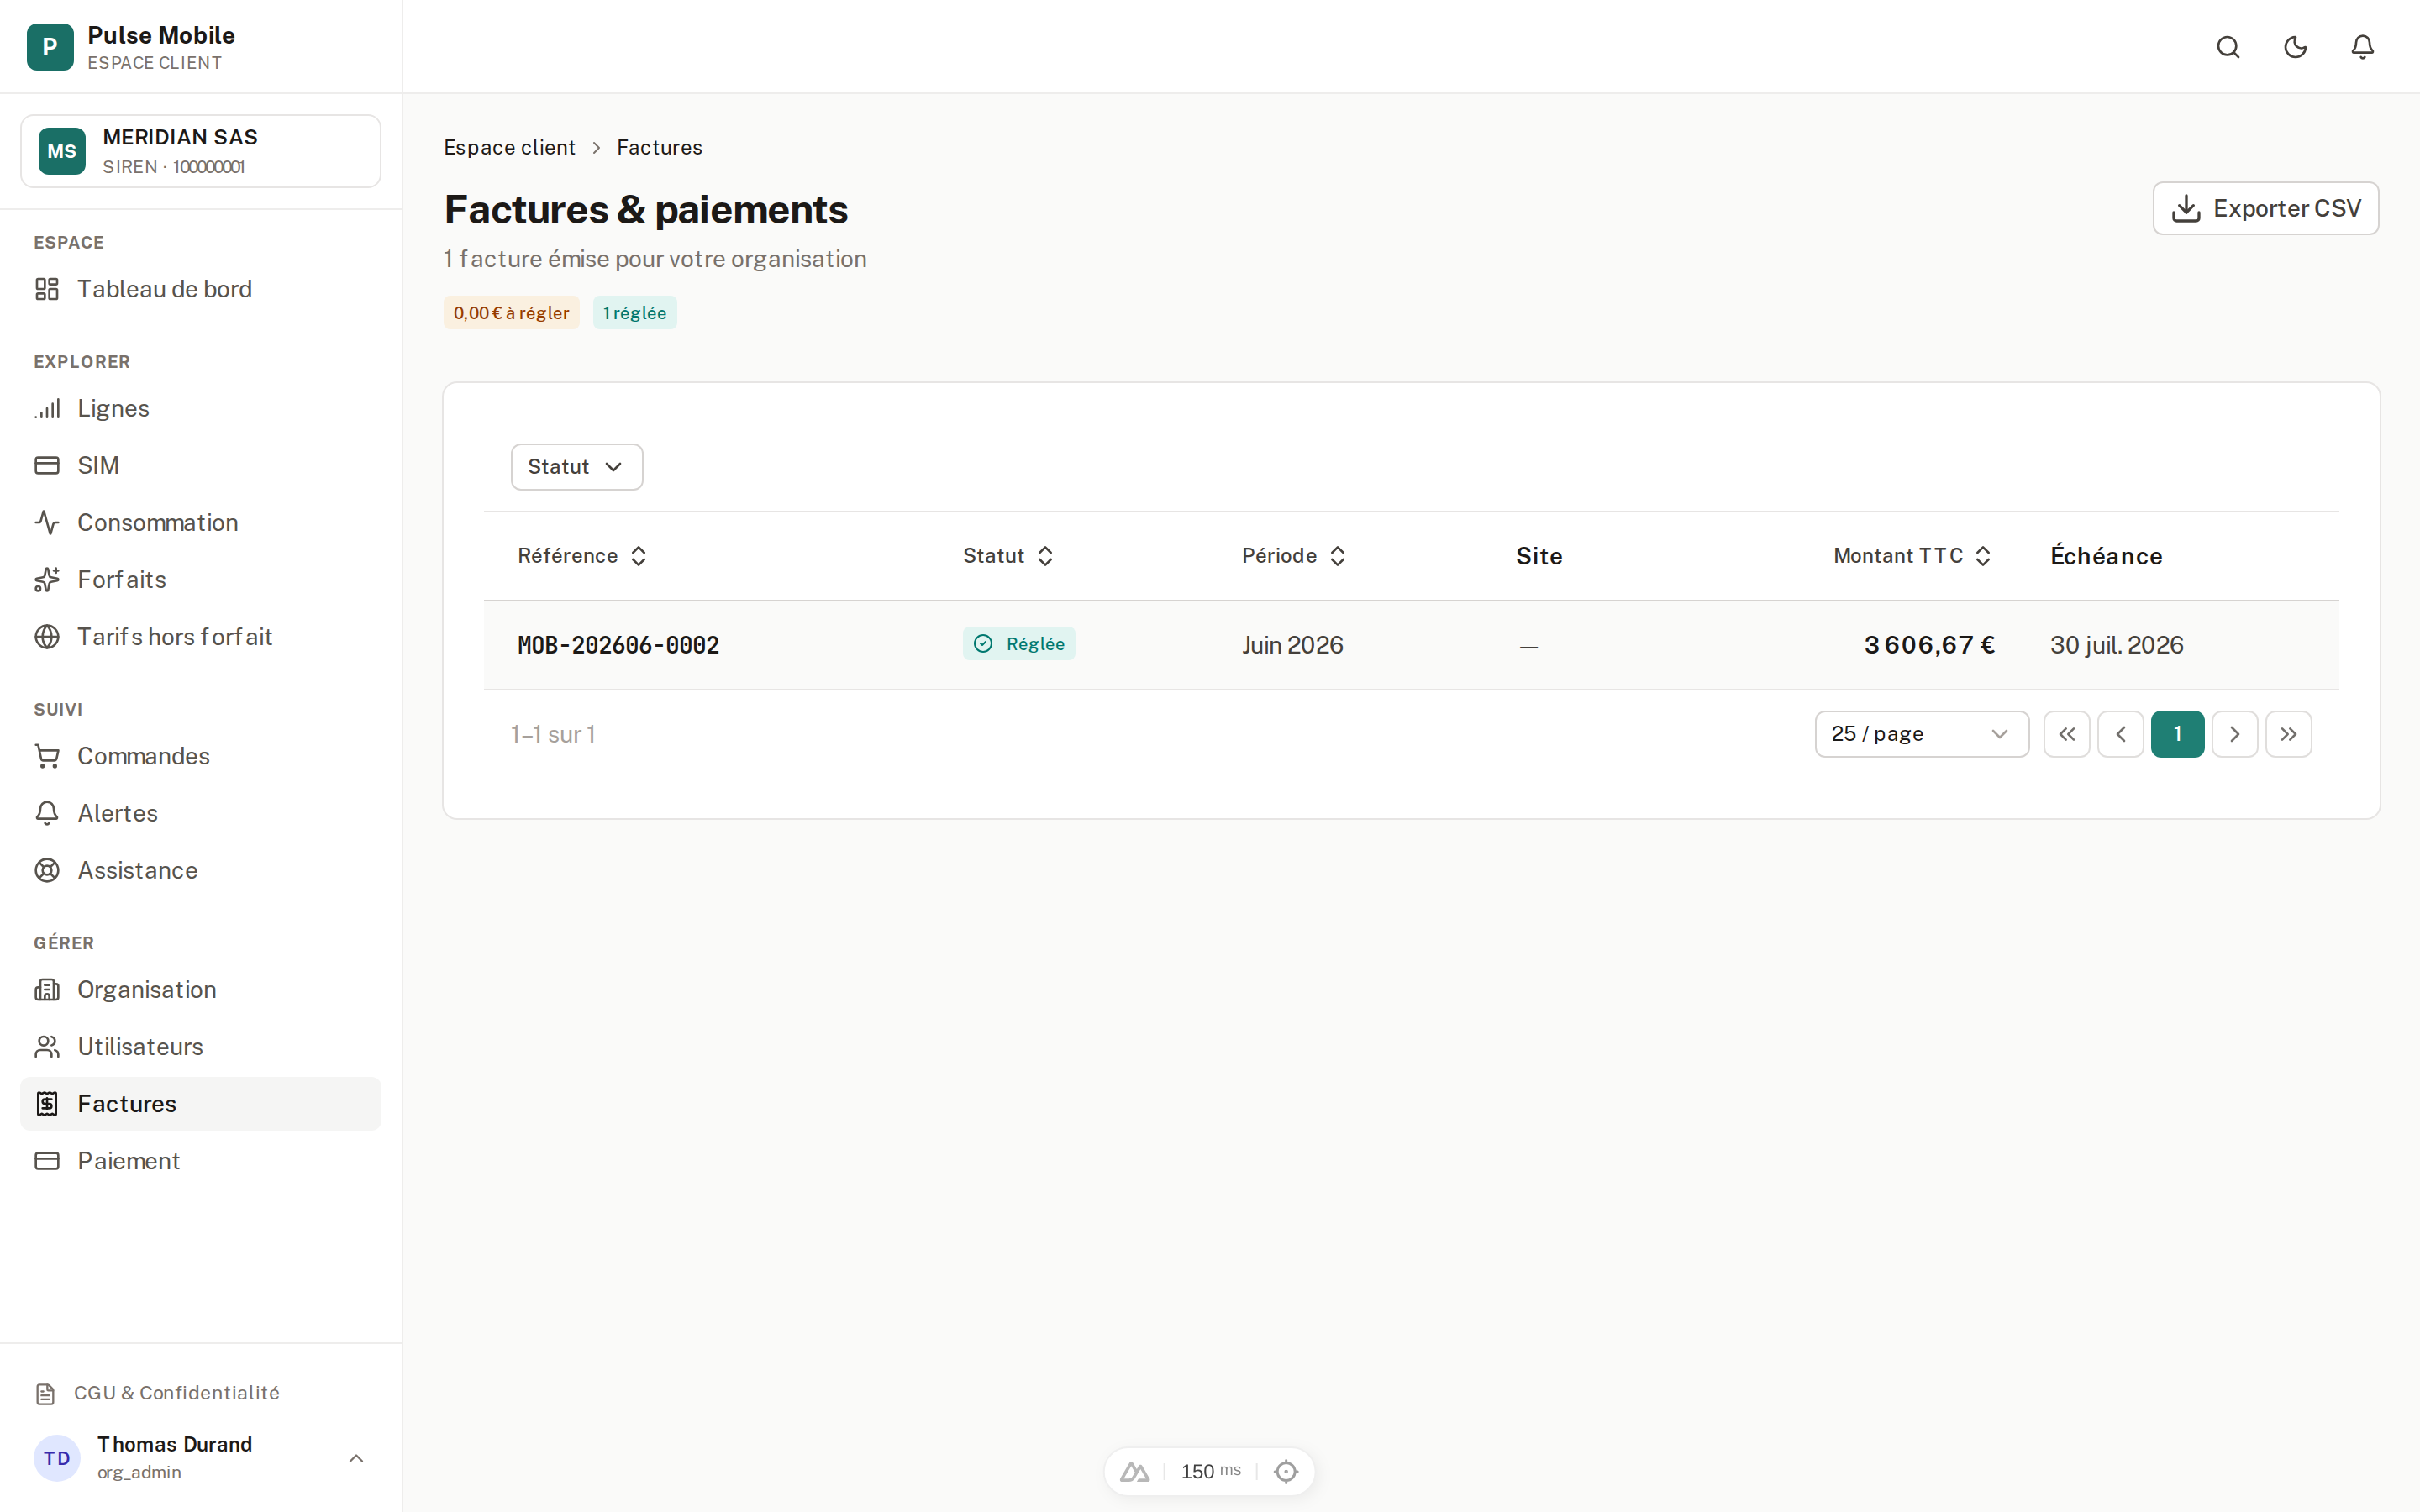
Task: Click the 150 ms timing indicator
Action: pyautogui.click(x=1210, y=1471)
